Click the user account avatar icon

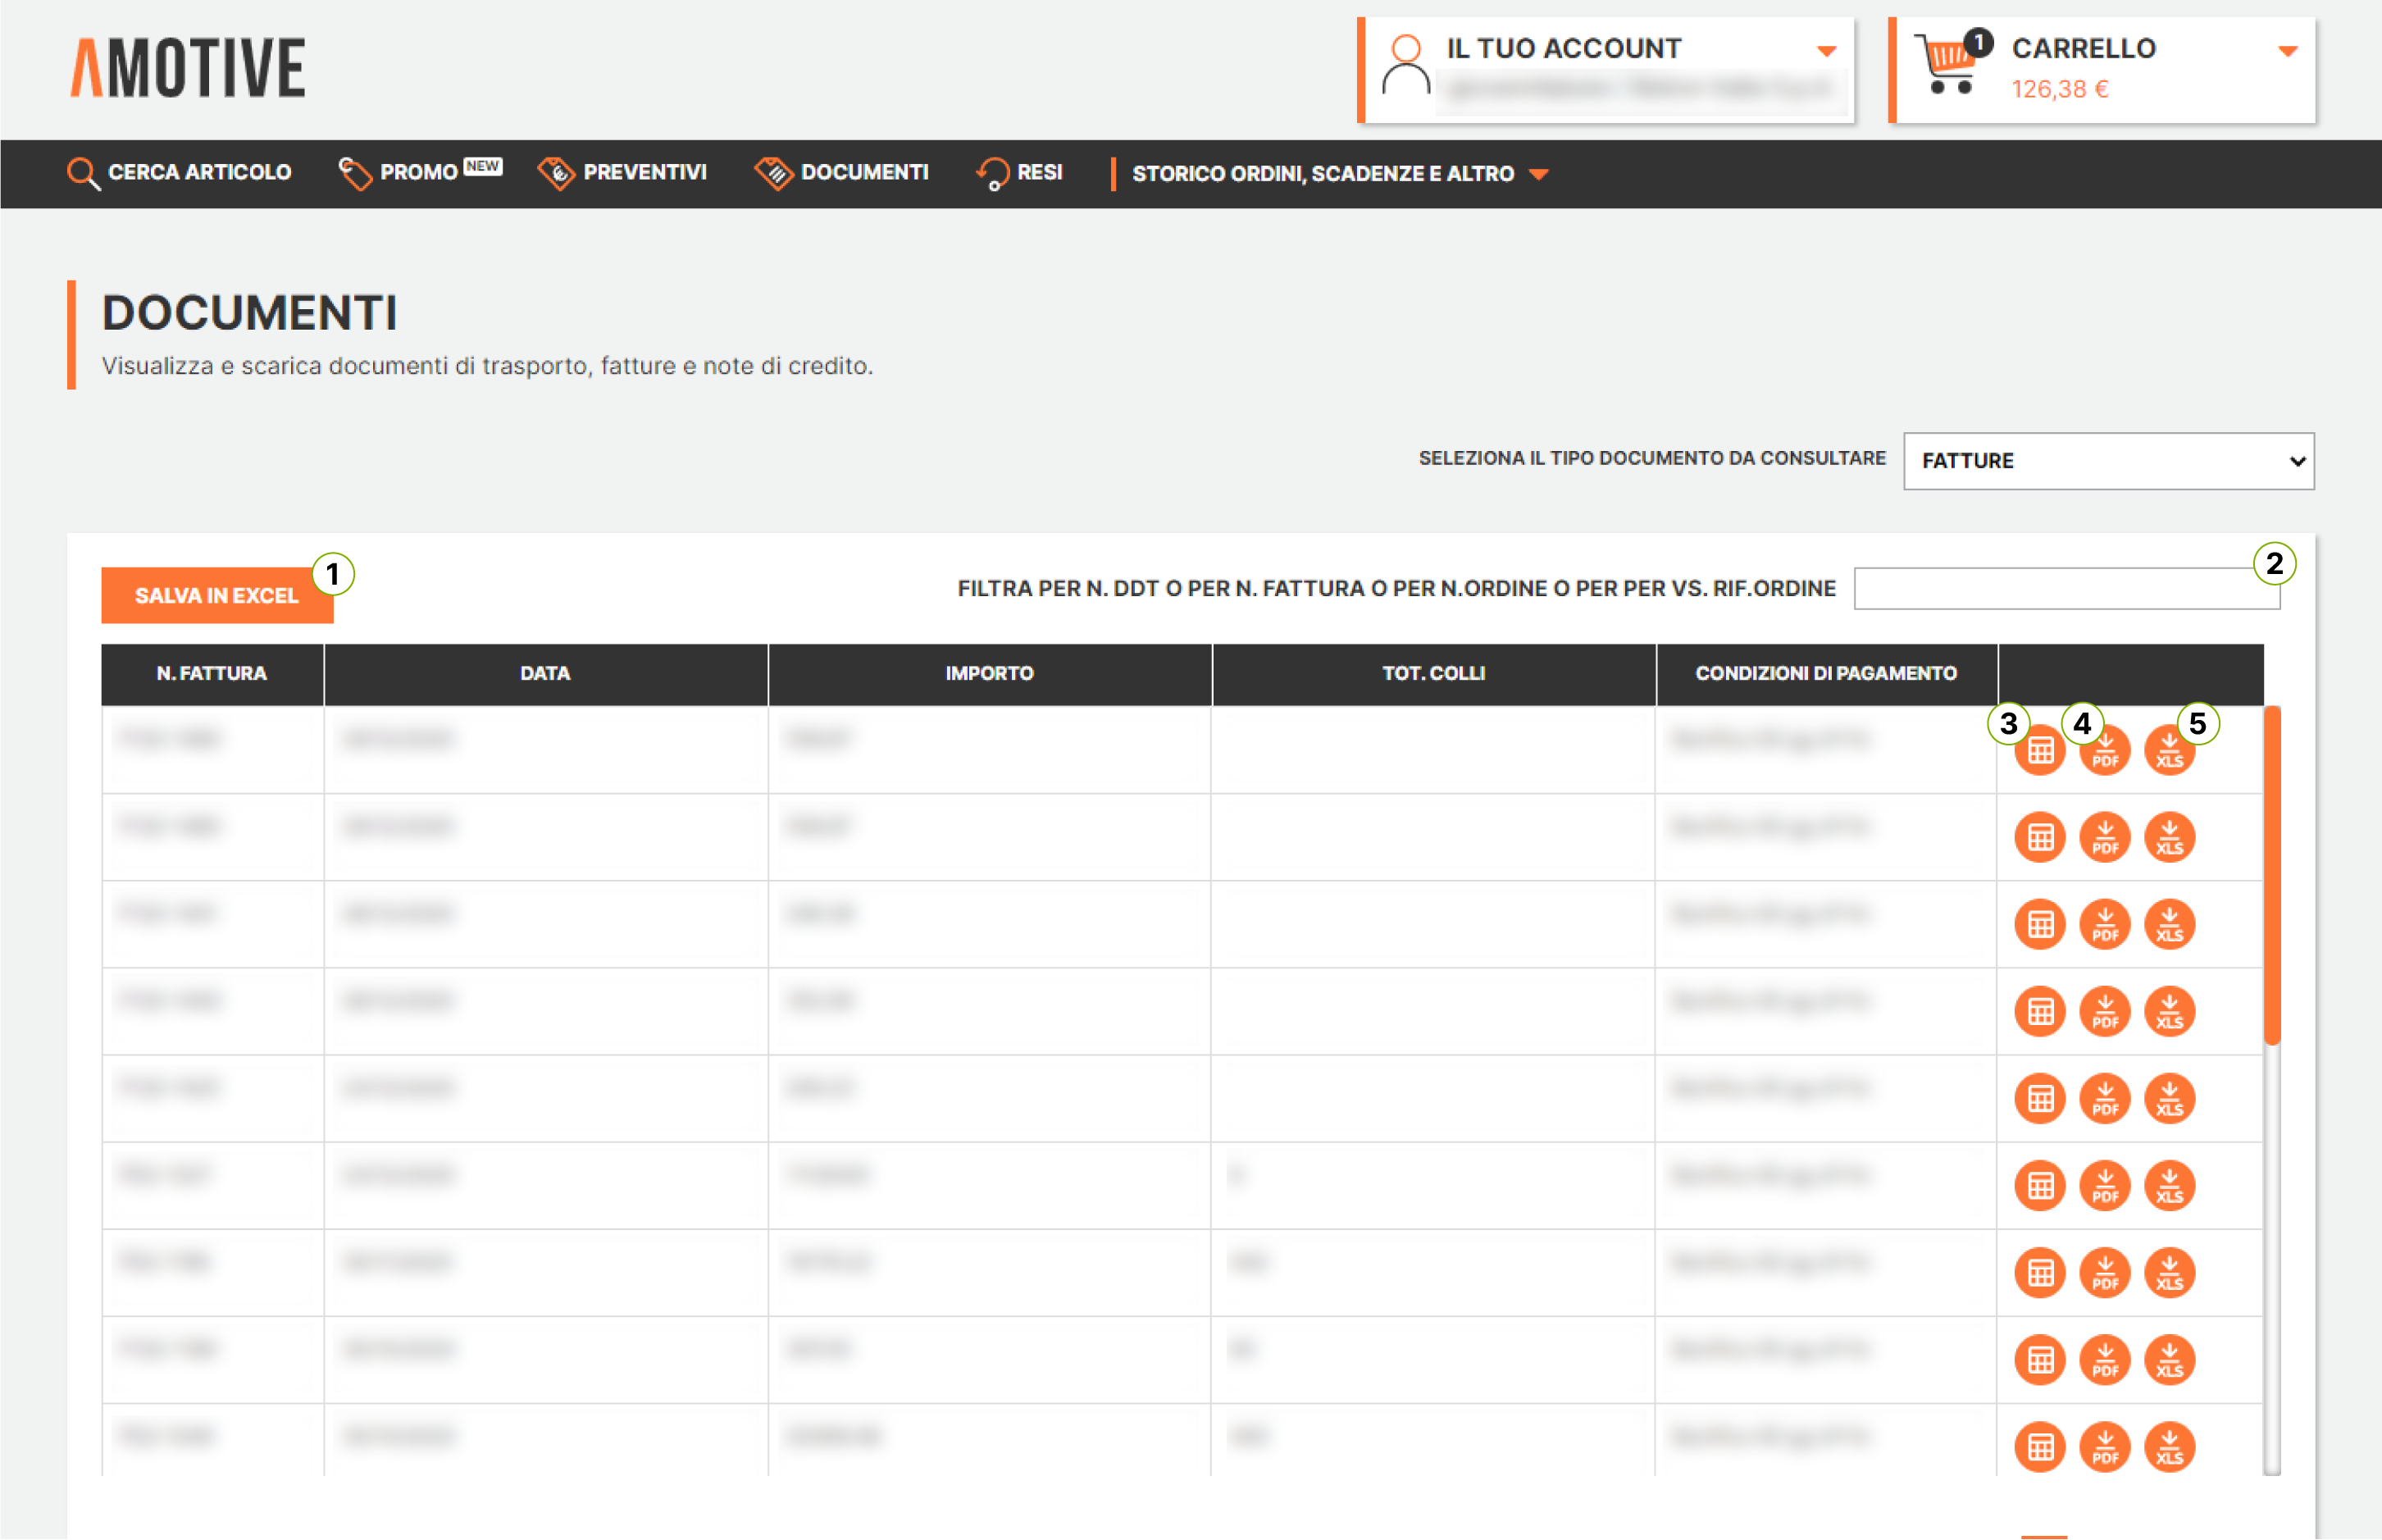tap(1406, 64)
